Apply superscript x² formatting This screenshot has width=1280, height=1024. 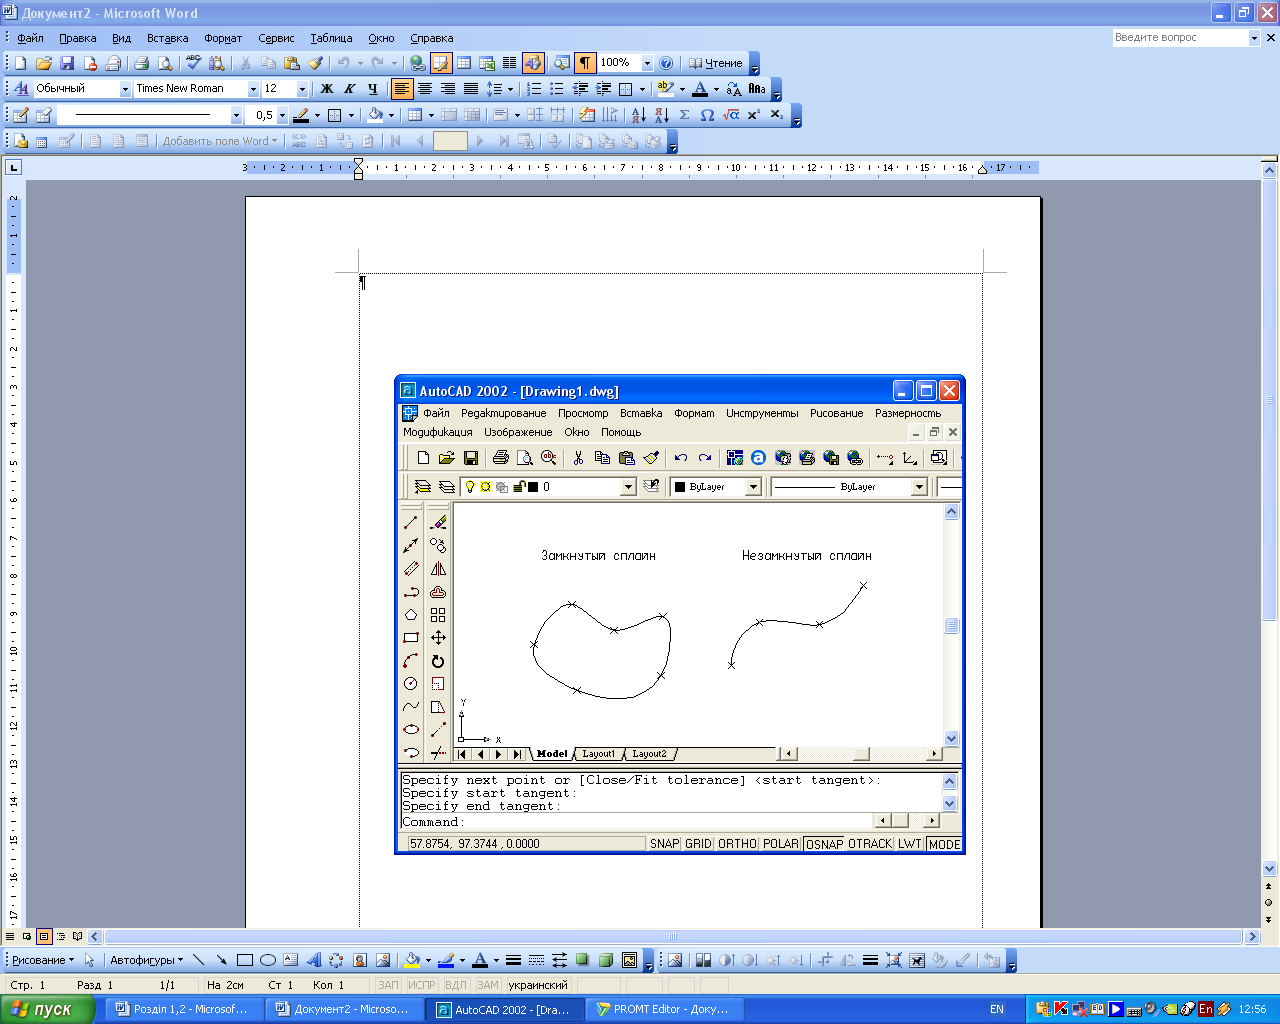coord(754,115)
